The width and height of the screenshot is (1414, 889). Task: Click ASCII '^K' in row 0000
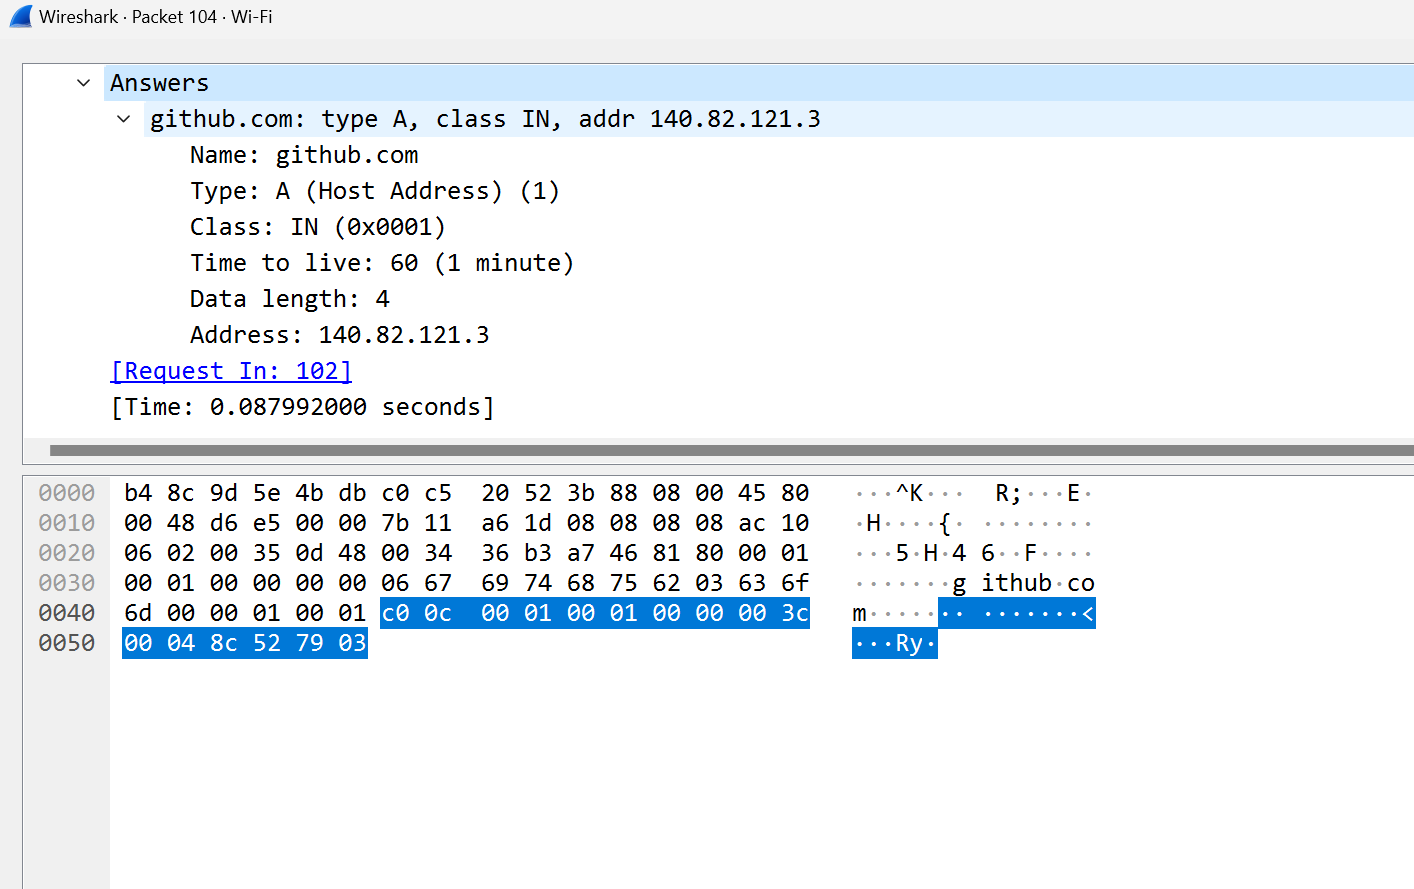909,493
